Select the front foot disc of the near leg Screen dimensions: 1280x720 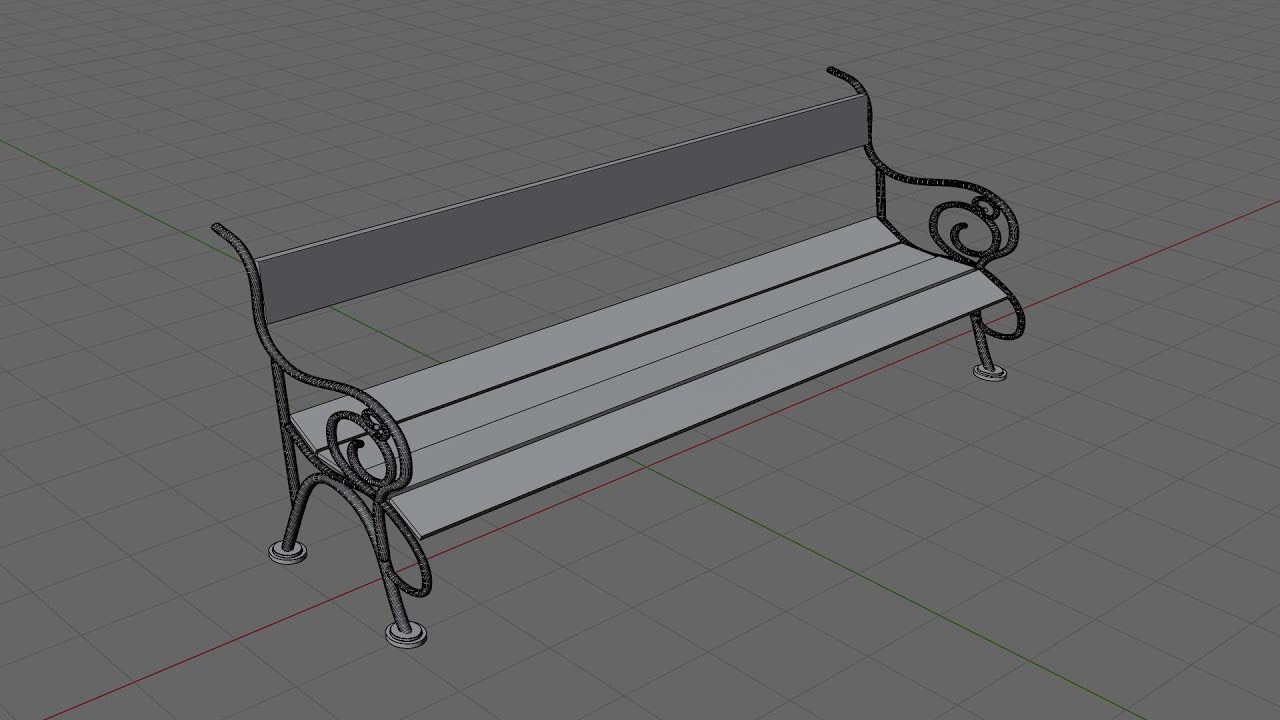tap(407, 634)
